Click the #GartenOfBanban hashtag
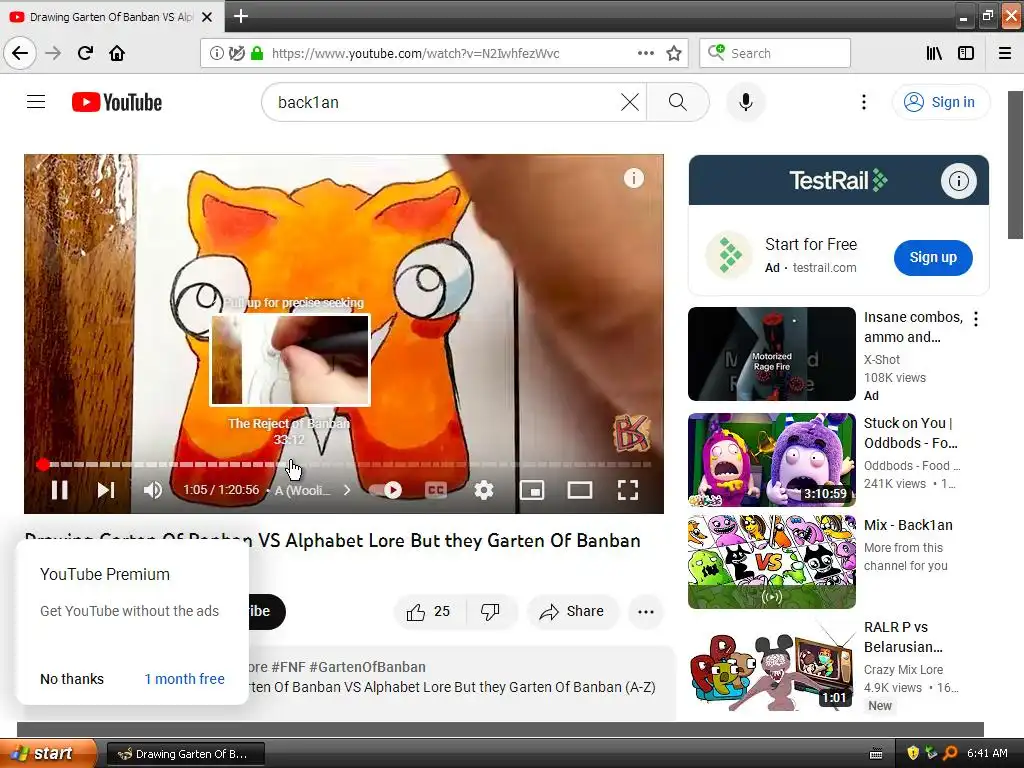The height and width of the screenshot is (768, 1024). pyautogui.click(x=367, y=667)
